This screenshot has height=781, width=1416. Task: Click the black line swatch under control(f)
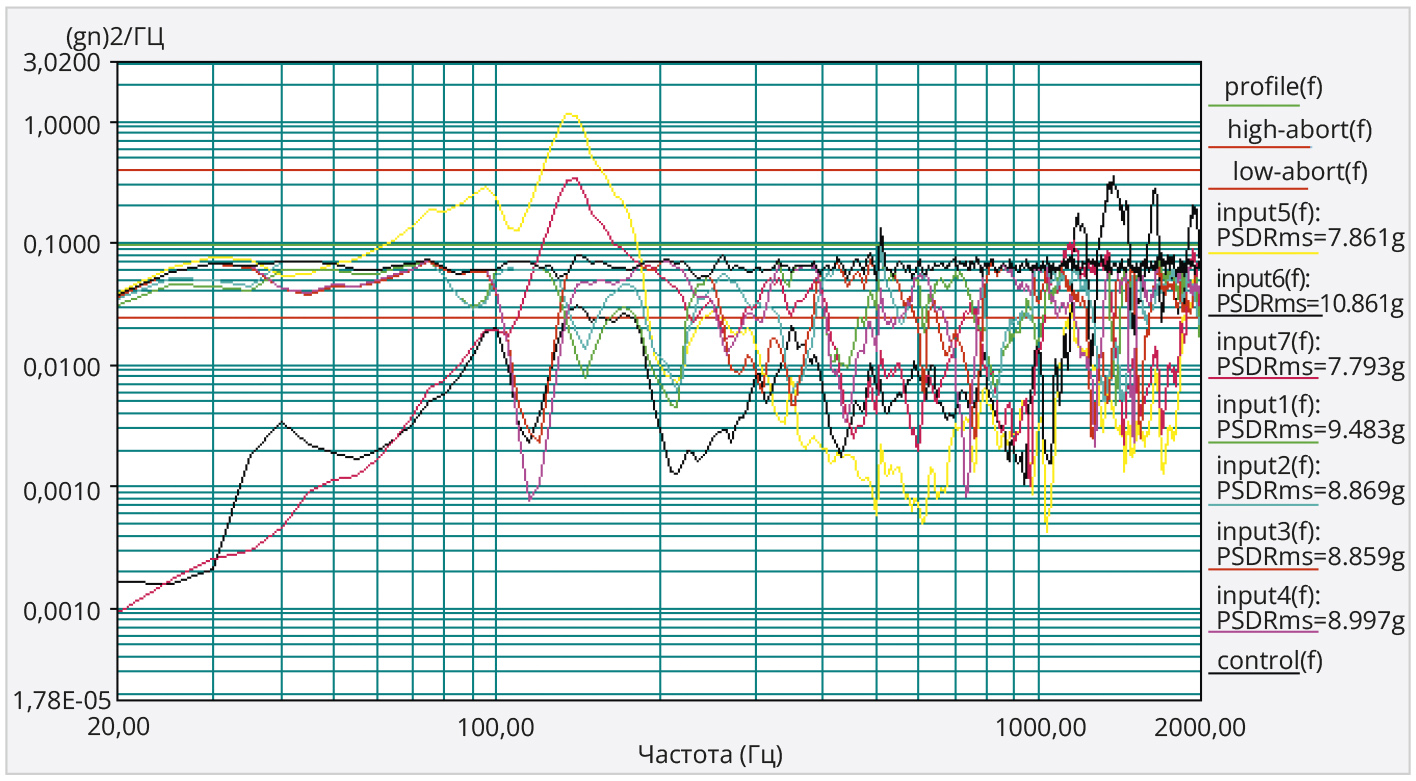coord(1254,673)
